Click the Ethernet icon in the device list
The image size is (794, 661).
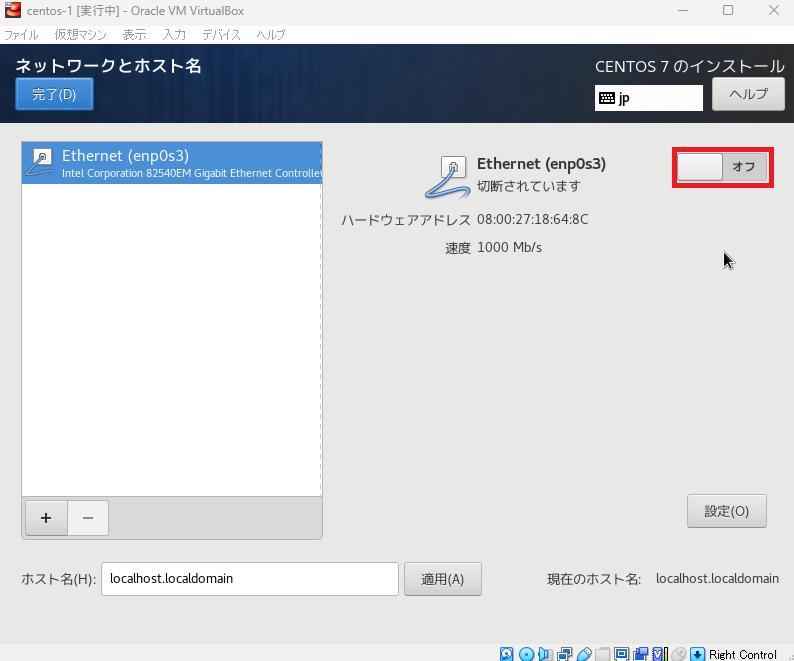click(41, 163)
